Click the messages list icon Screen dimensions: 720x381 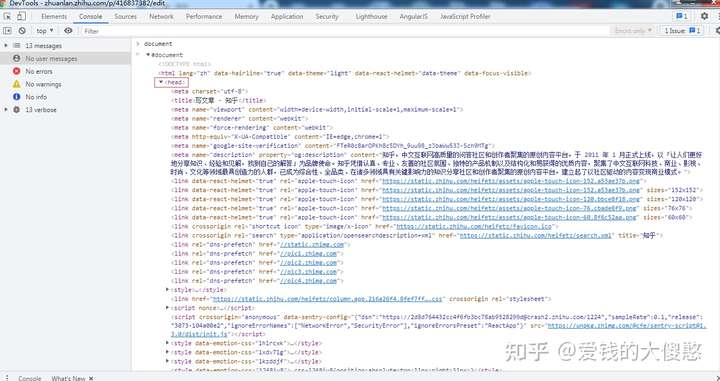(17, 45)
